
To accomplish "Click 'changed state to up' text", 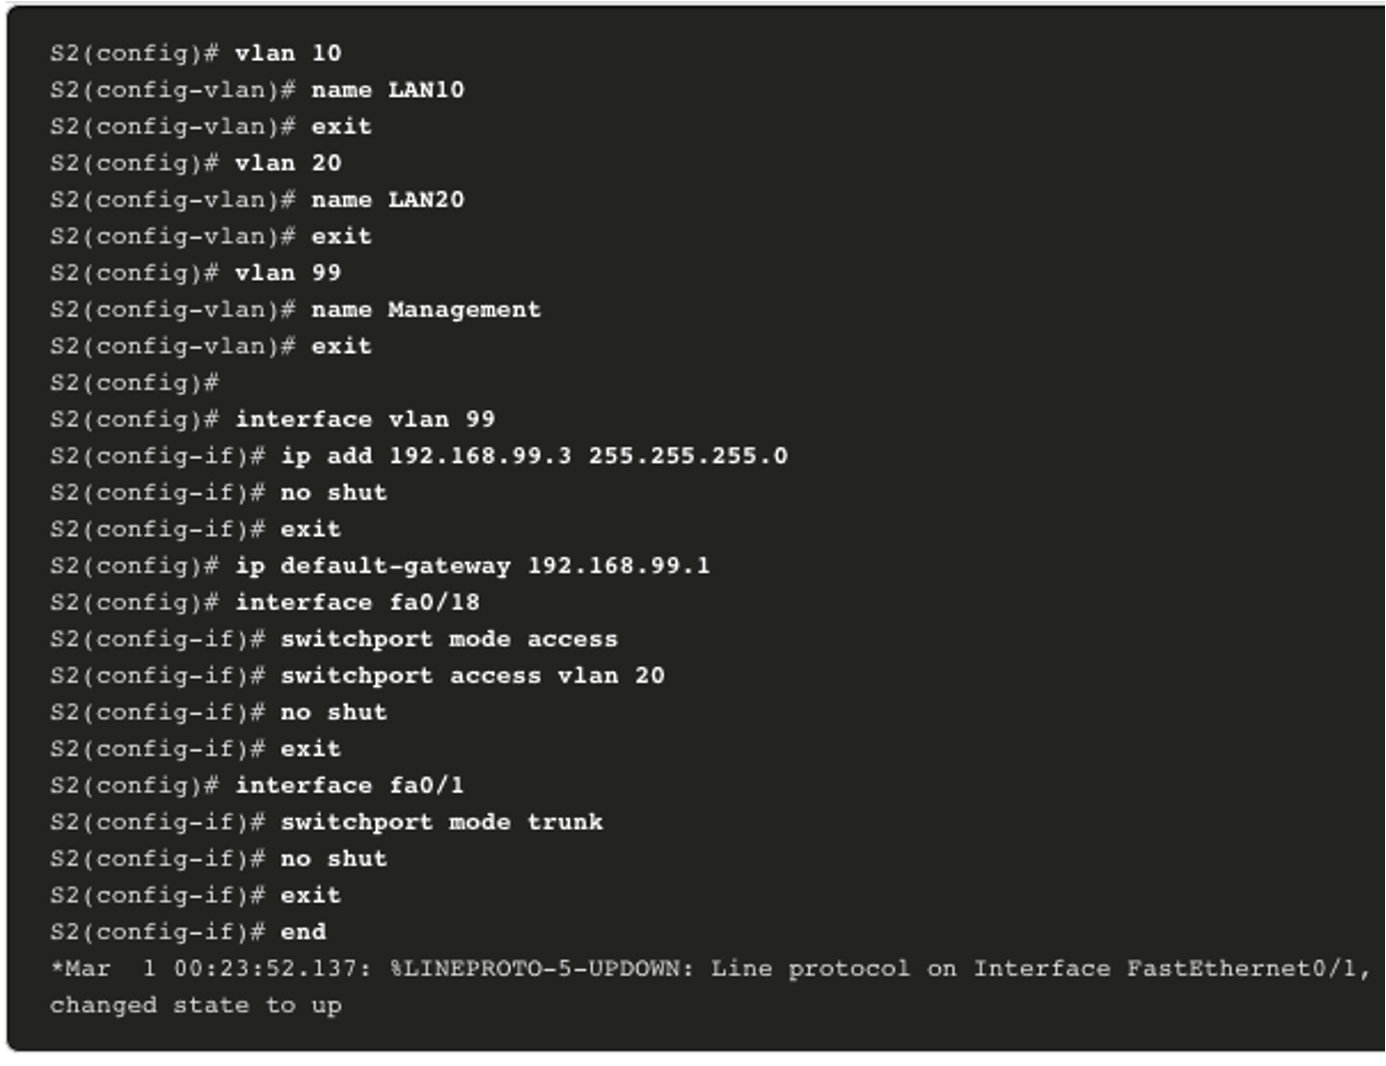I will [x=196, y=1005].
